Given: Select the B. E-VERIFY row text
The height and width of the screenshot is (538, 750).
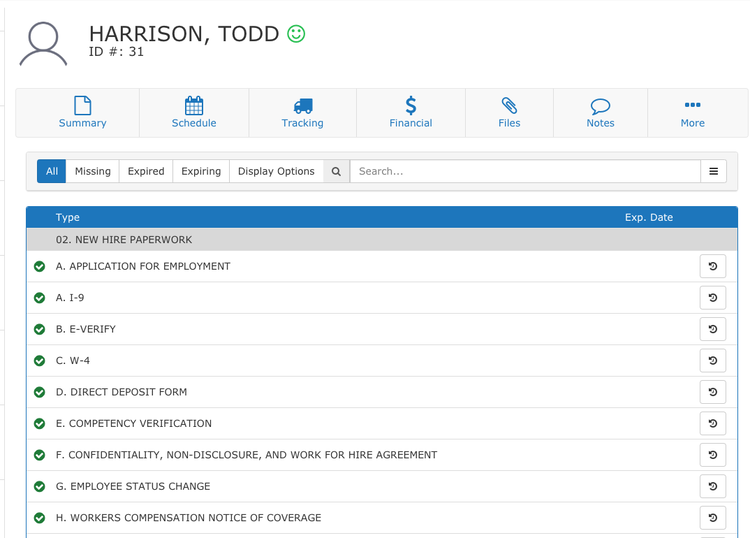Looking at the screenshot, I should 86,329.
